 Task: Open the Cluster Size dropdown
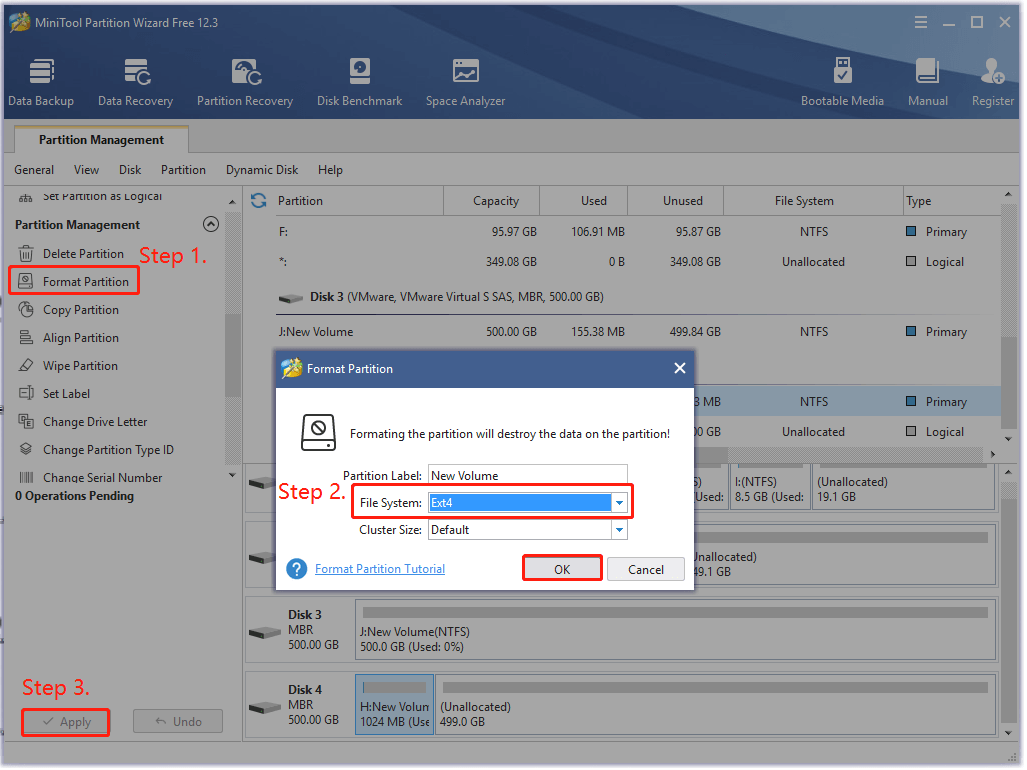click(619, 530)
